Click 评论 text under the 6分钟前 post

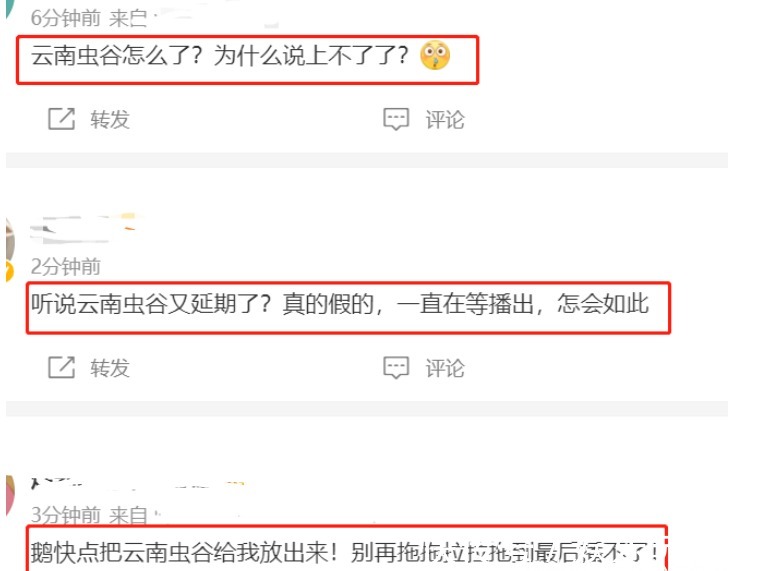point(445,120)
